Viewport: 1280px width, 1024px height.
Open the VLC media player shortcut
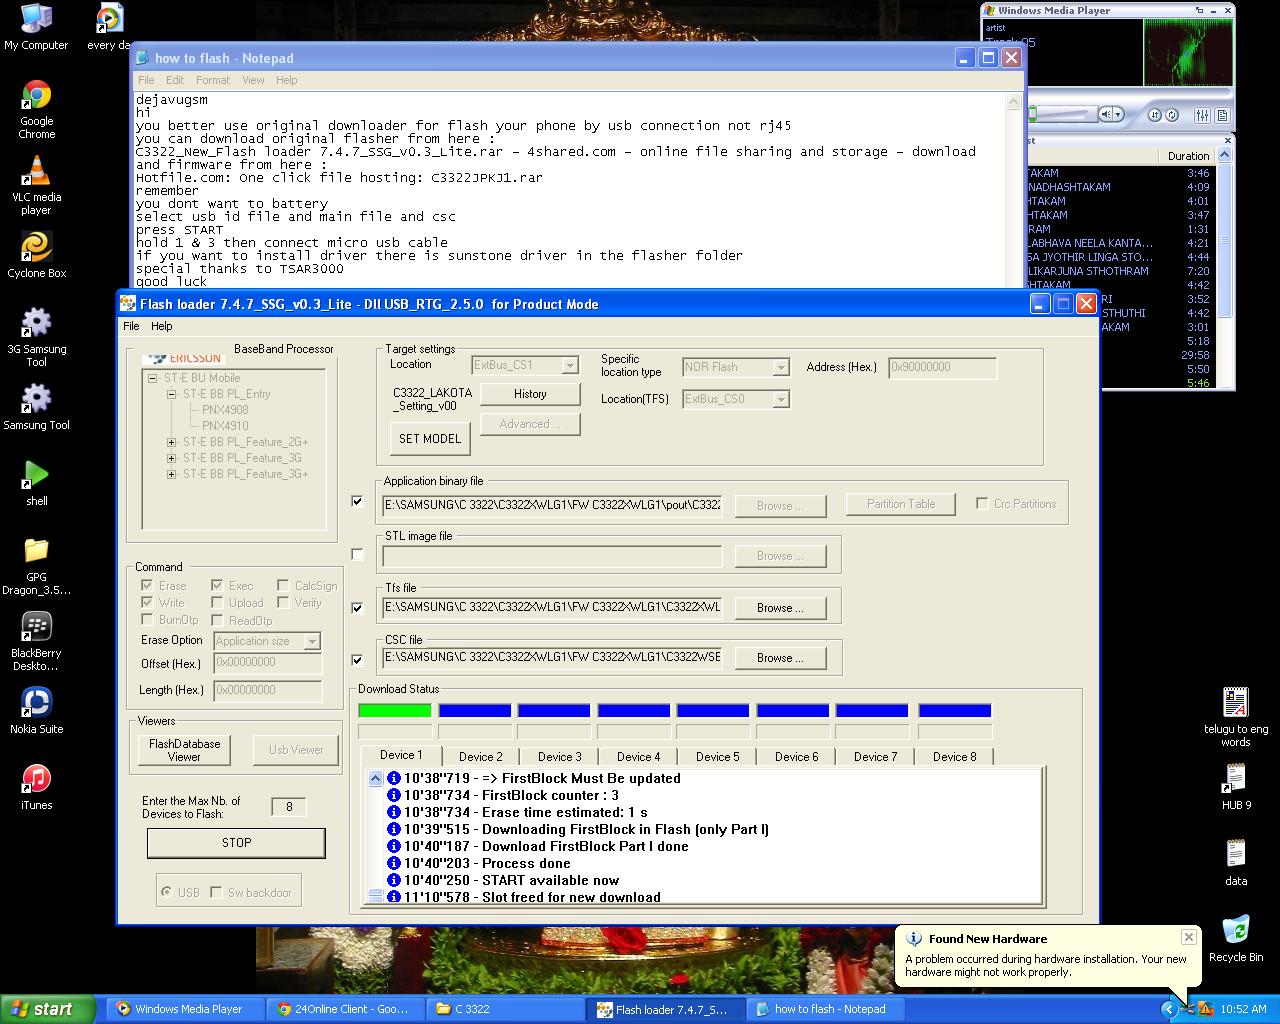tap(37, 186)
